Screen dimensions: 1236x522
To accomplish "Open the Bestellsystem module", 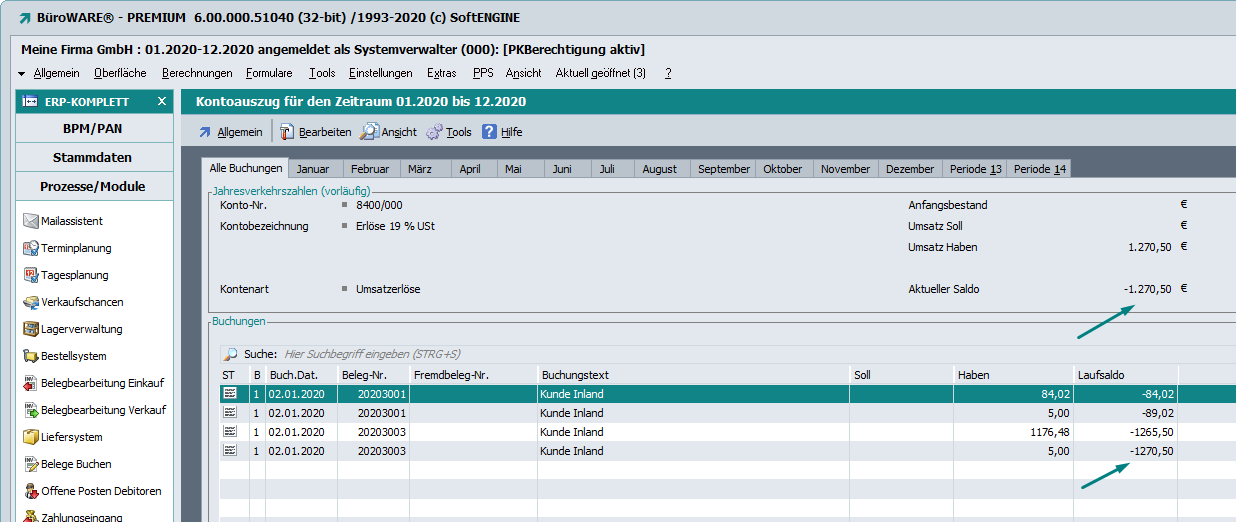I will coord(73,356).
